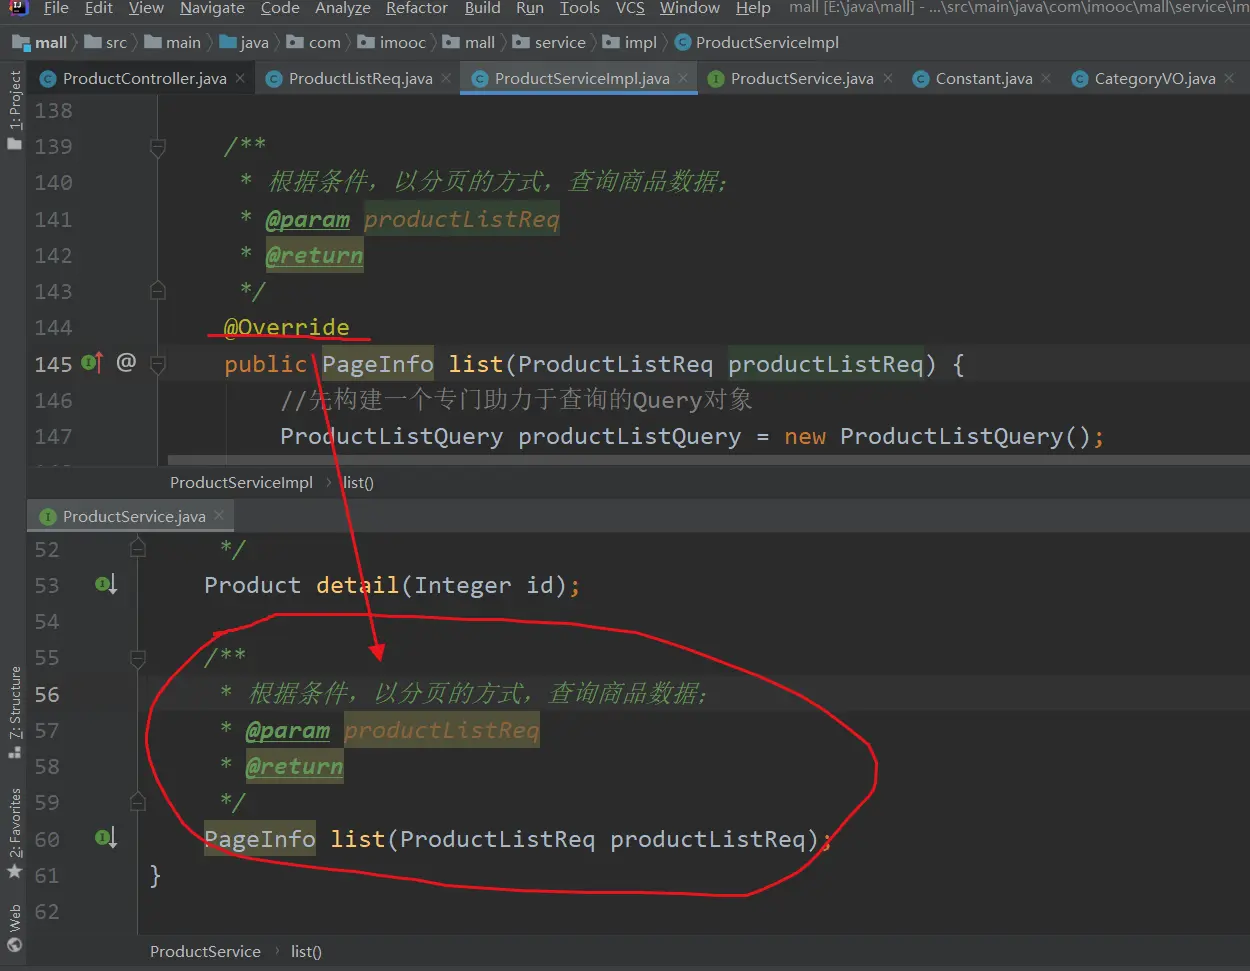Click ProductServiceImpl in the upper editor breadcrumb
The image size is (1250, 971).
pos(241,482)
